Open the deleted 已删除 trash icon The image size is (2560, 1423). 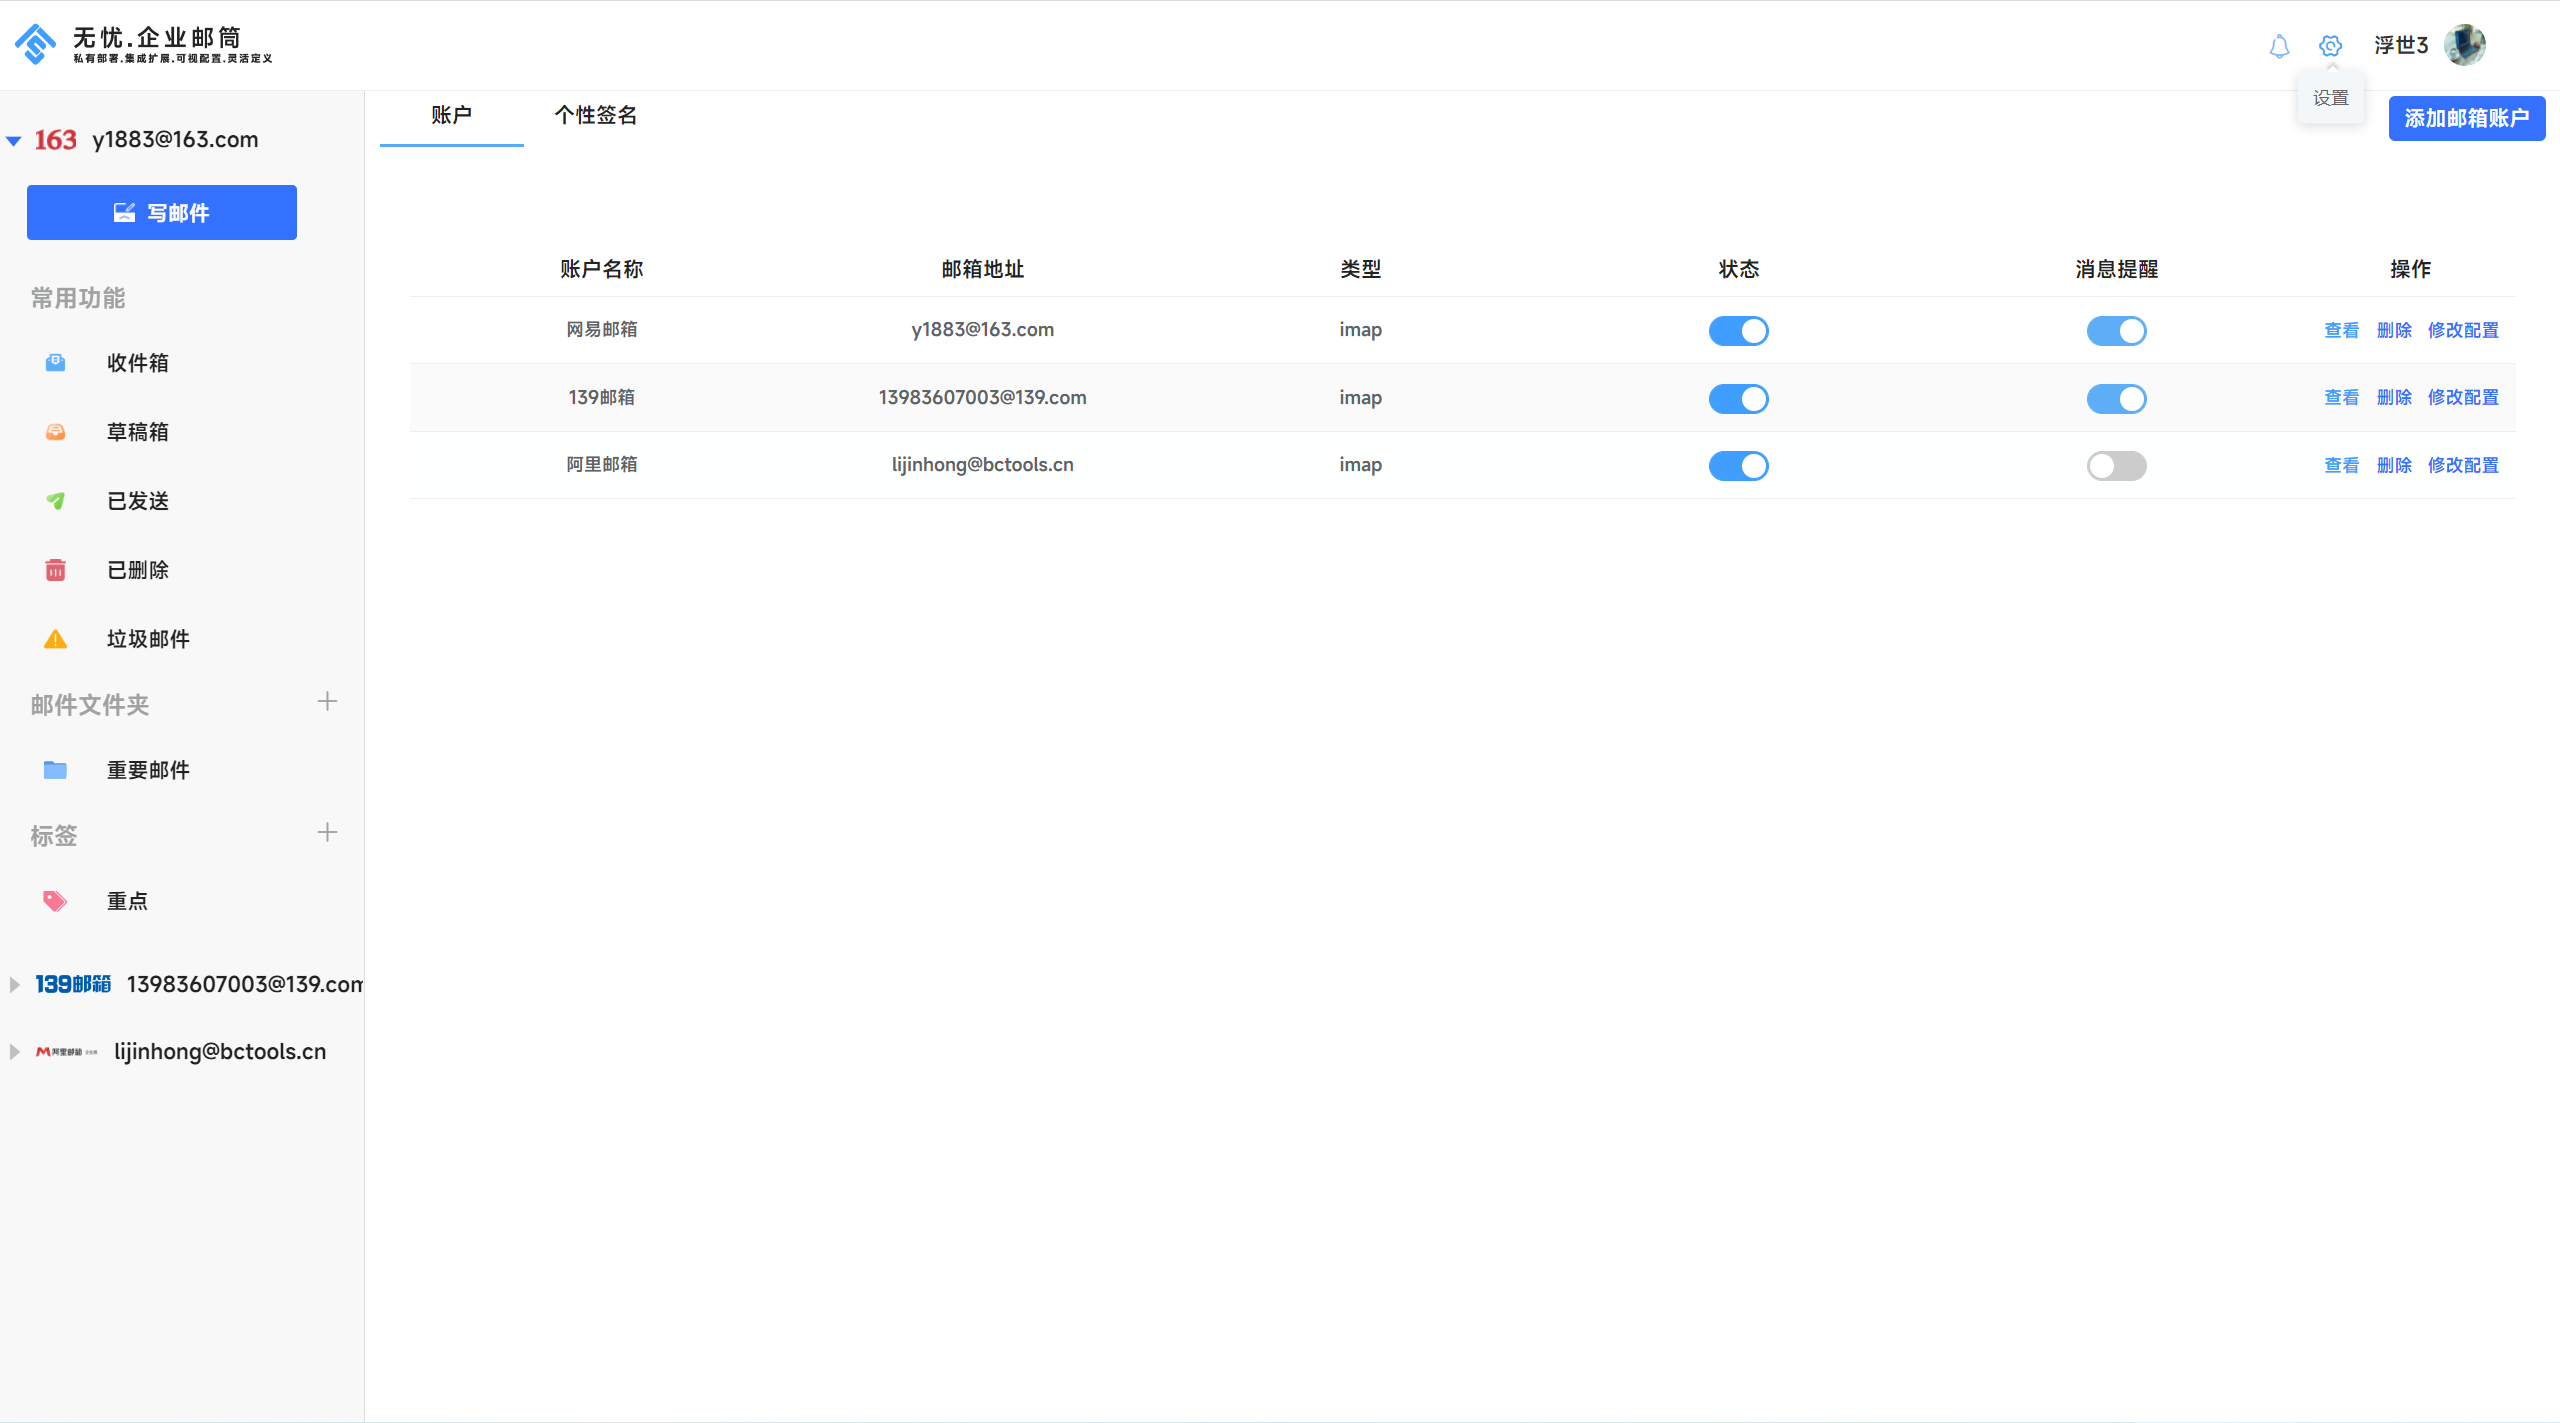(x=56, y=570)
